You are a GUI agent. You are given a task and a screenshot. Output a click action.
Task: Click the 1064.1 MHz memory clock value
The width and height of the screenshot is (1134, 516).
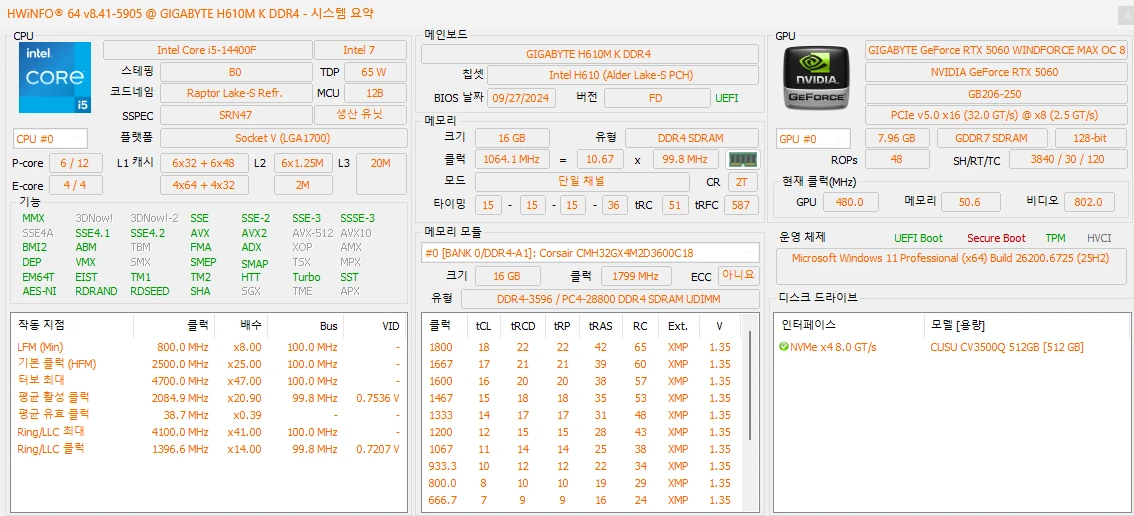512,159
